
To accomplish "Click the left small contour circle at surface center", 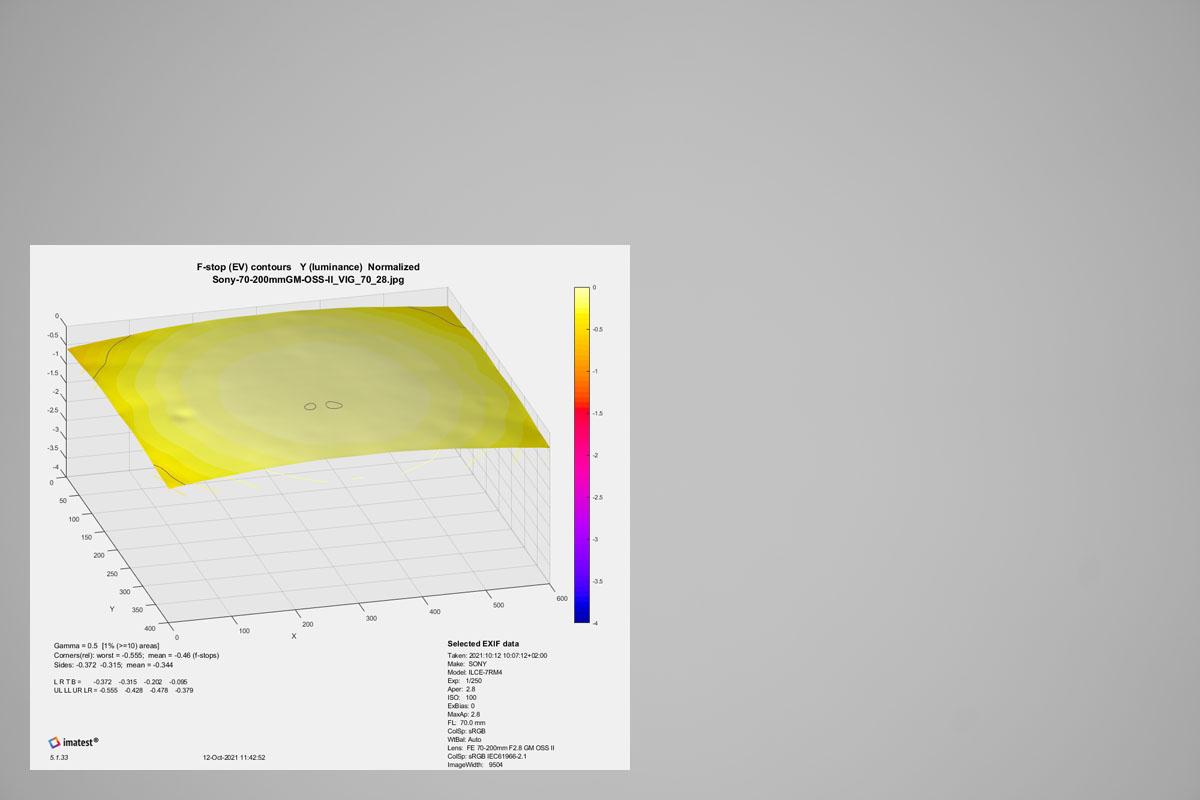I will tap(310, 406).
